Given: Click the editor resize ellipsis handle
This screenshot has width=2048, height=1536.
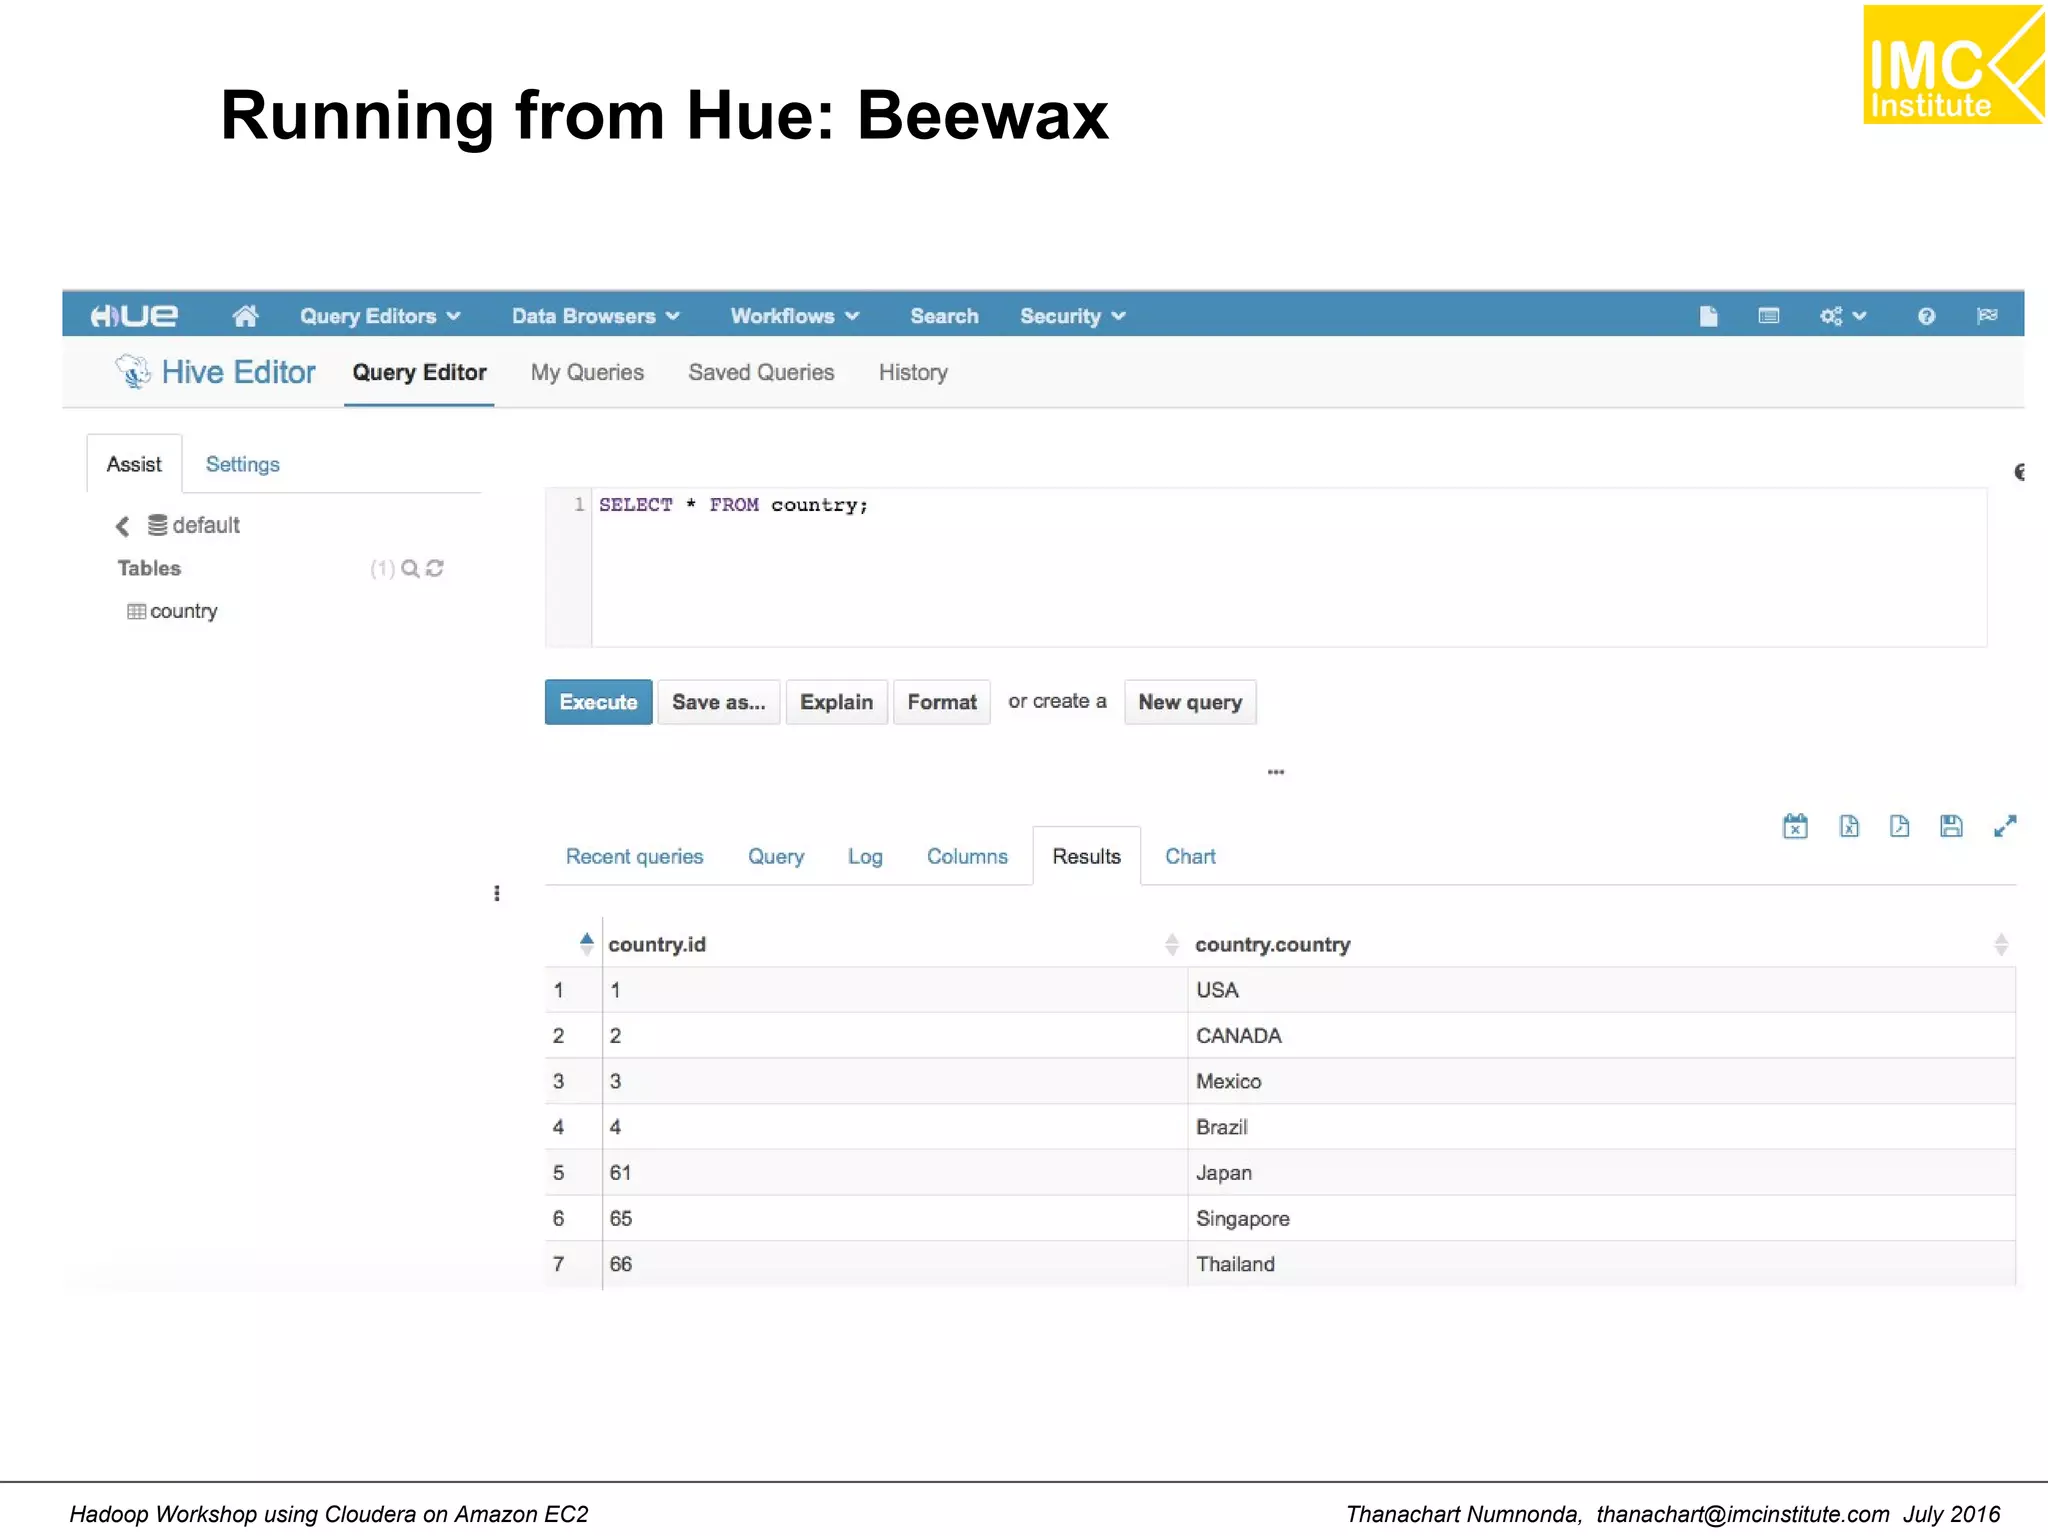Looking at the screenshot, I should click(1276, 772).
